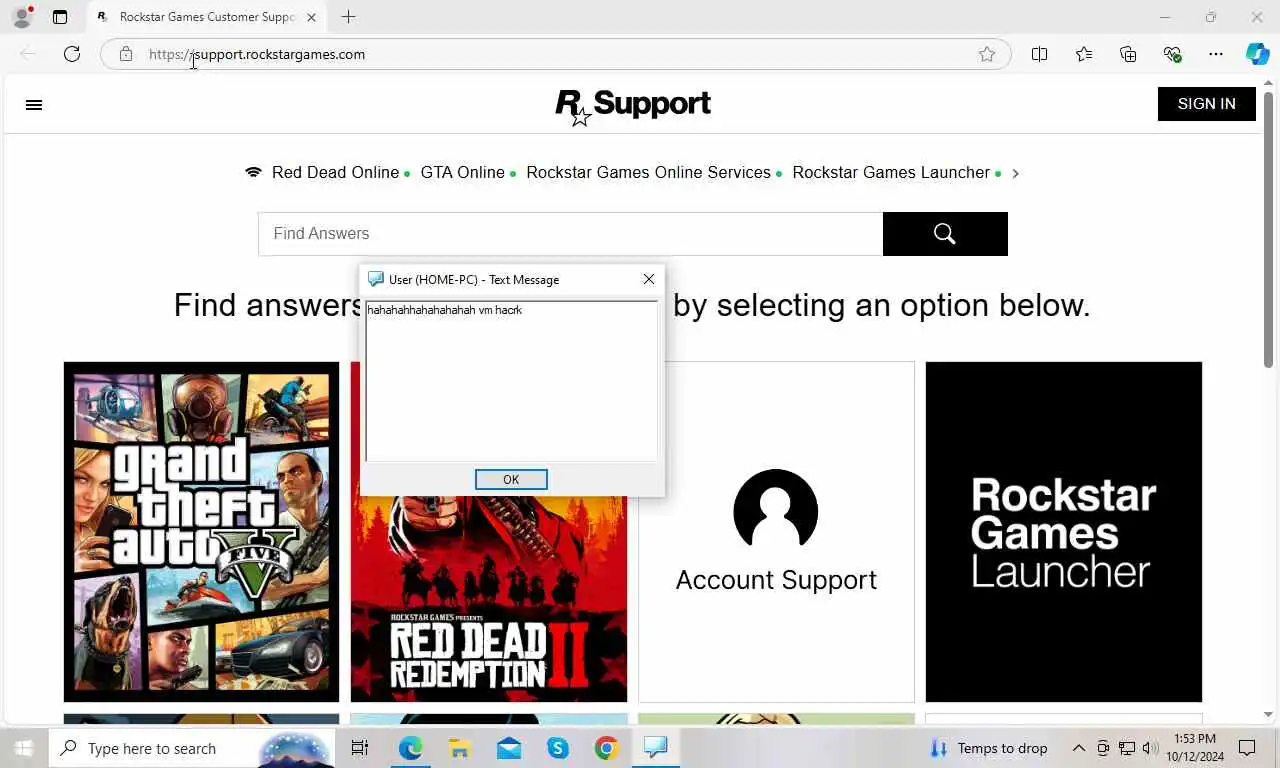Open Task View in the taskbar

click(x=360, y=748)
